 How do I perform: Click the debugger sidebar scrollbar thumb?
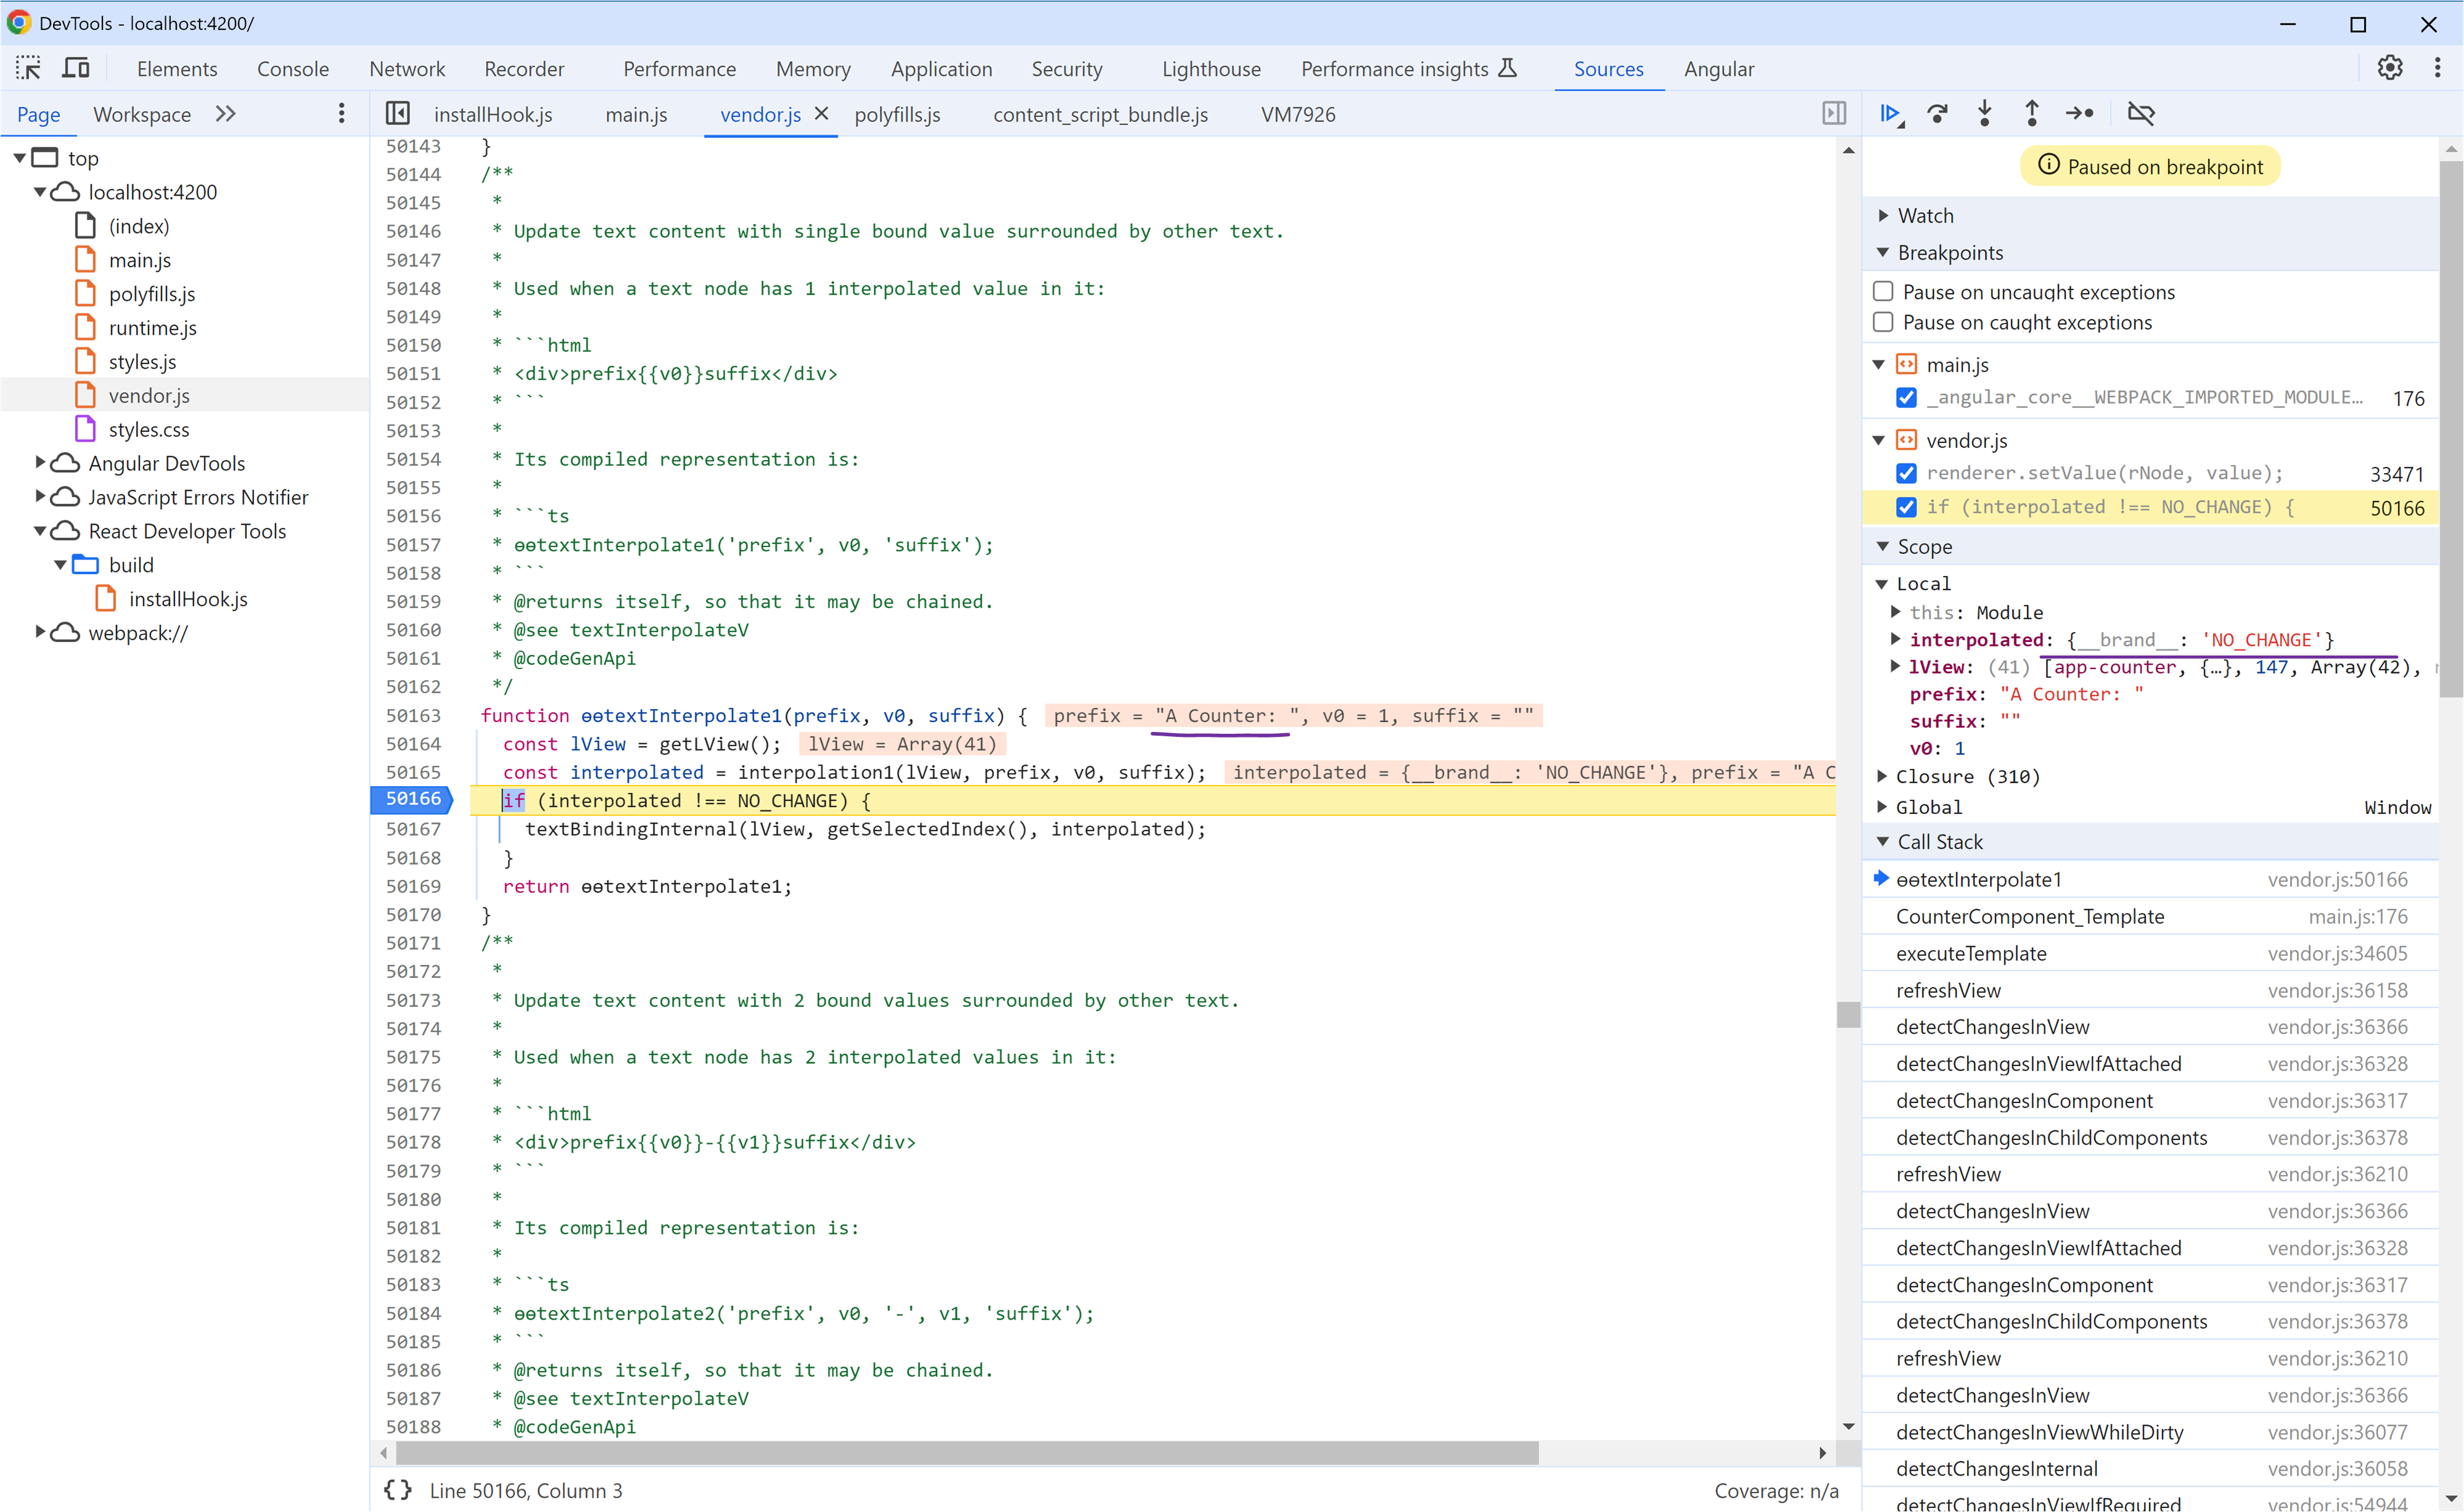click(2450, 428)
